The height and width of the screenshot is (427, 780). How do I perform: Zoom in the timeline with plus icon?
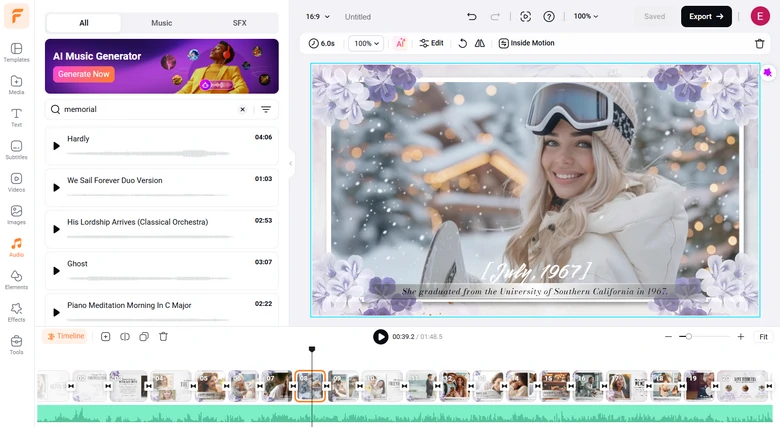point(741,337)
